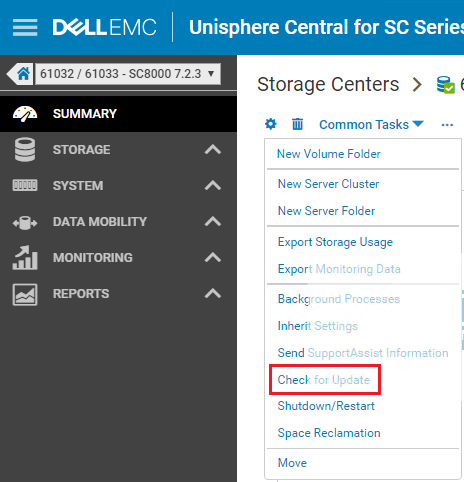Click the Storage Centers breadcrumb link

328,85
